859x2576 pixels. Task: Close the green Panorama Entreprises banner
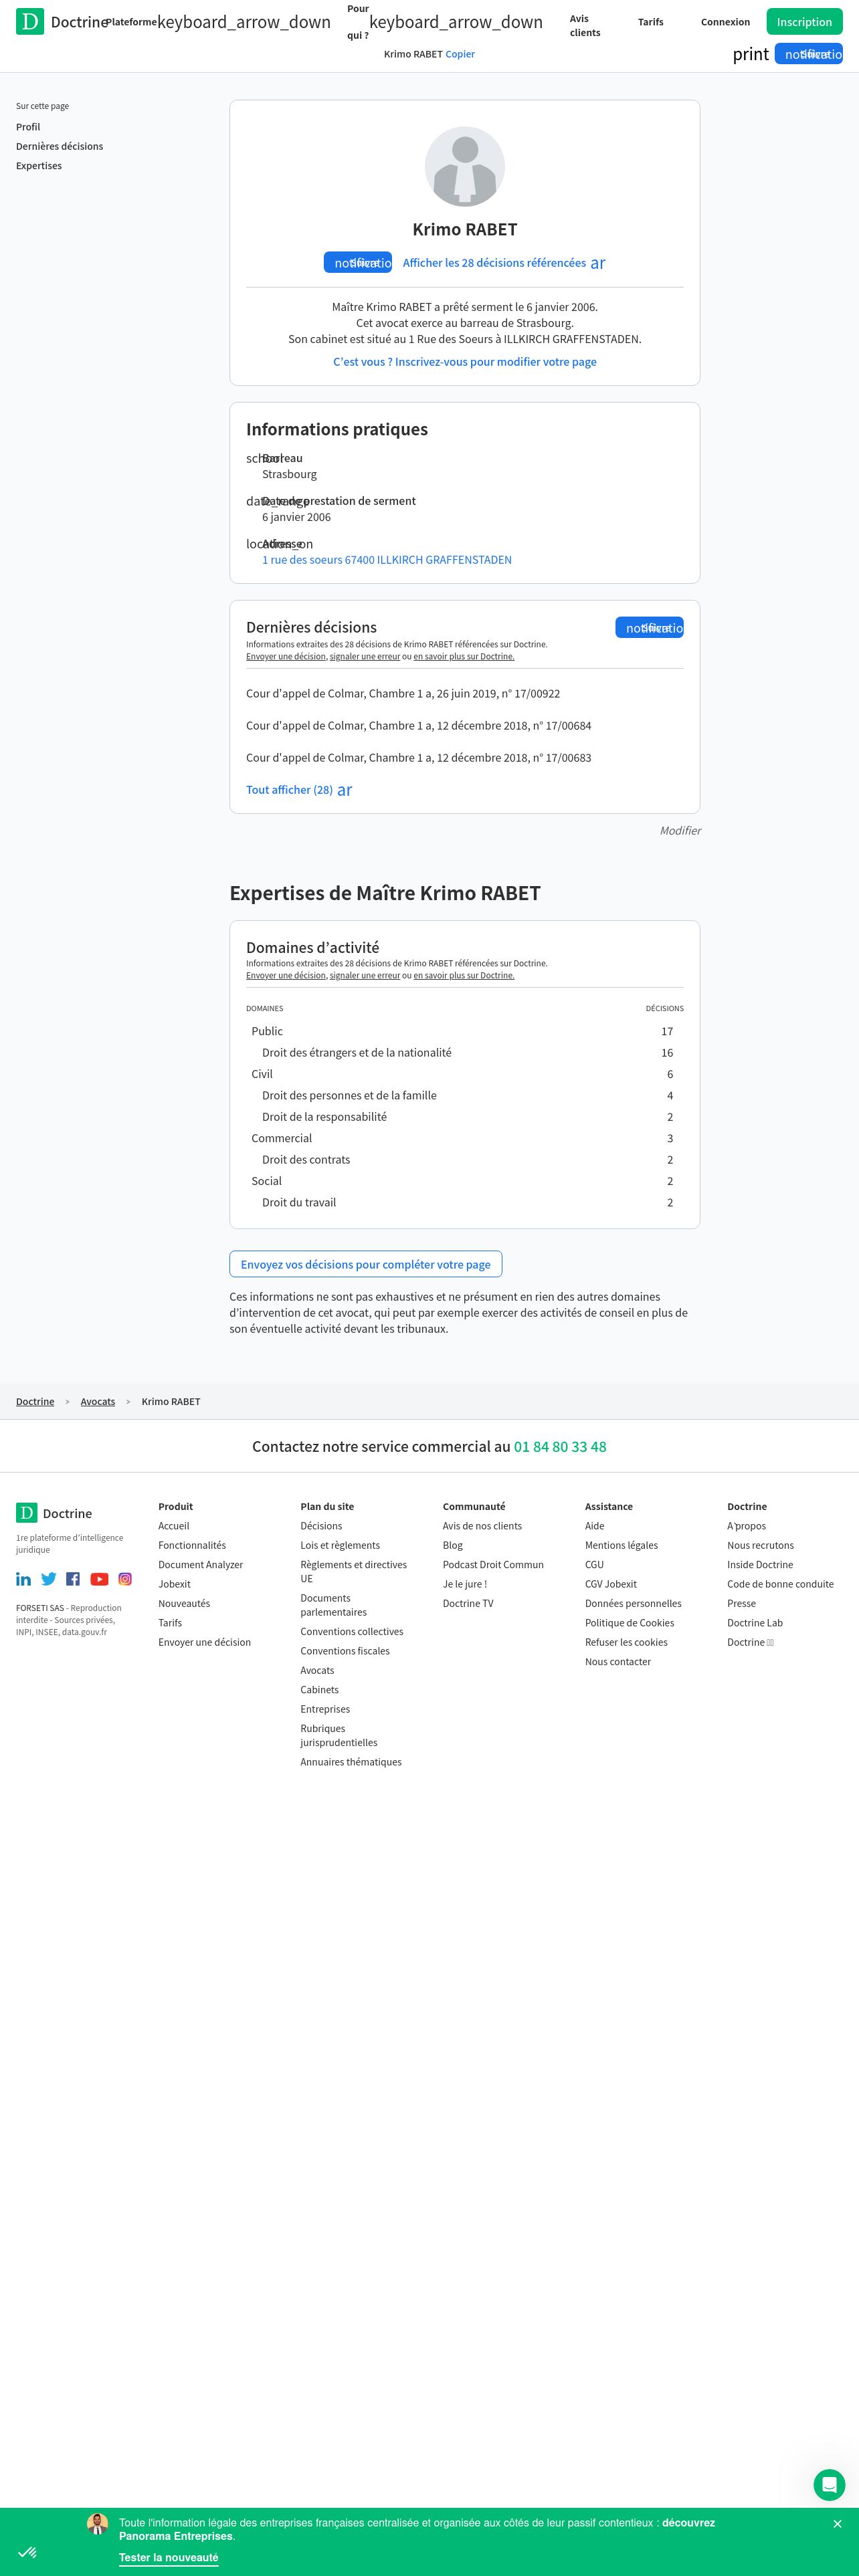pos(837,2524)
